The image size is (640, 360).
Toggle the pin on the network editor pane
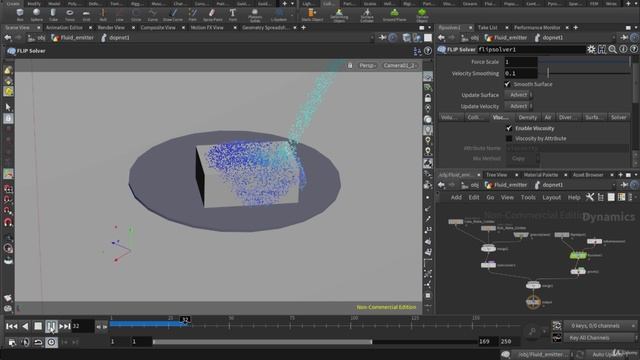624,185
